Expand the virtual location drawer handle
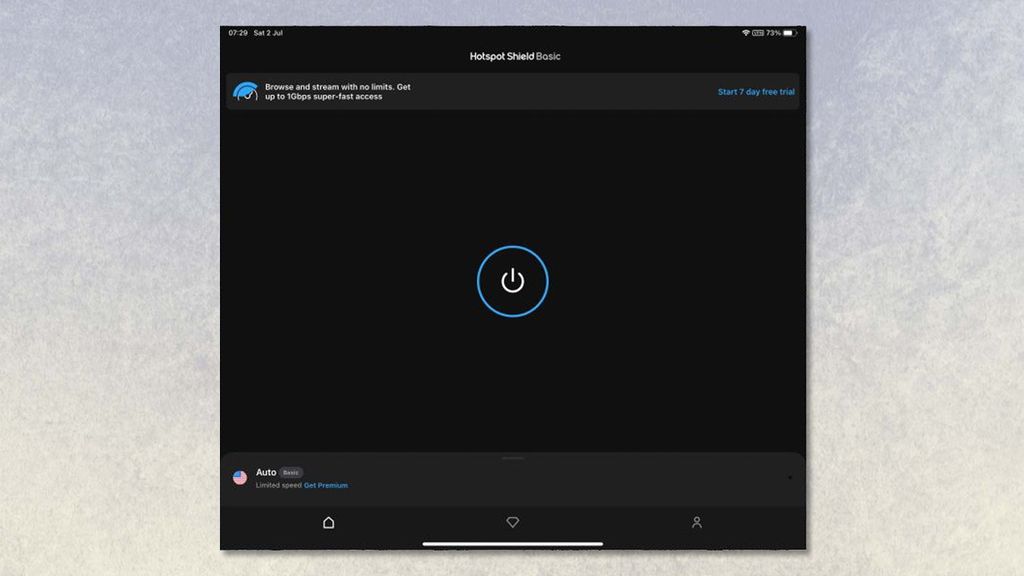 (513, 457)
